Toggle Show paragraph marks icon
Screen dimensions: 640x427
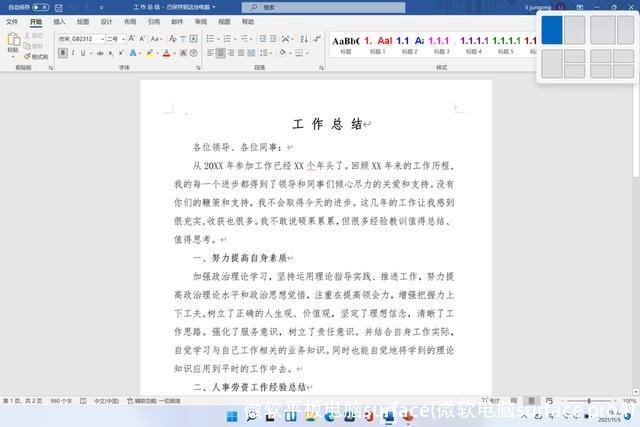tap(317, 39)
